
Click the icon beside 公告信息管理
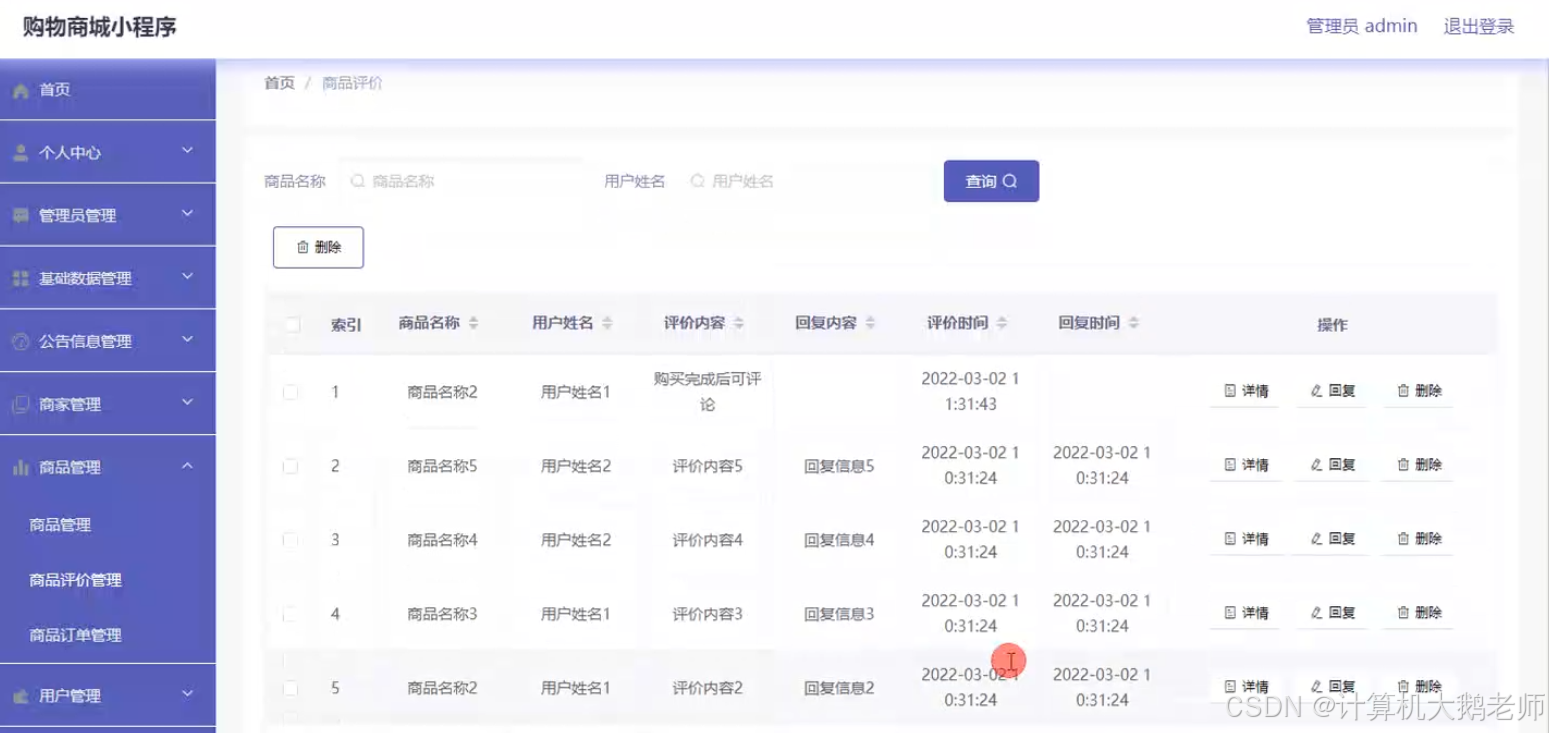(20, 342)
